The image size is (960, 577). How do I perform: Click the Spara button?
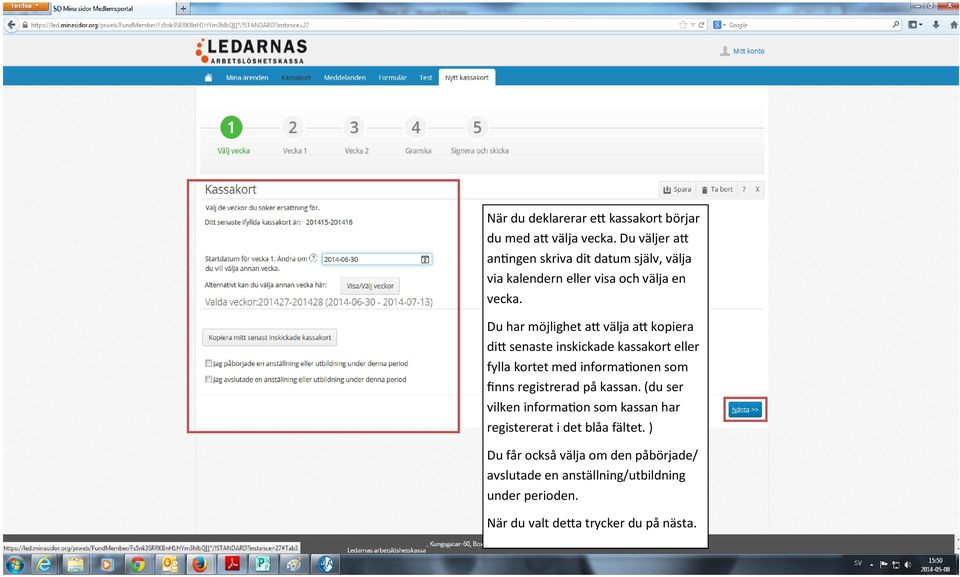pyautogui.click(x=677, y=189)
